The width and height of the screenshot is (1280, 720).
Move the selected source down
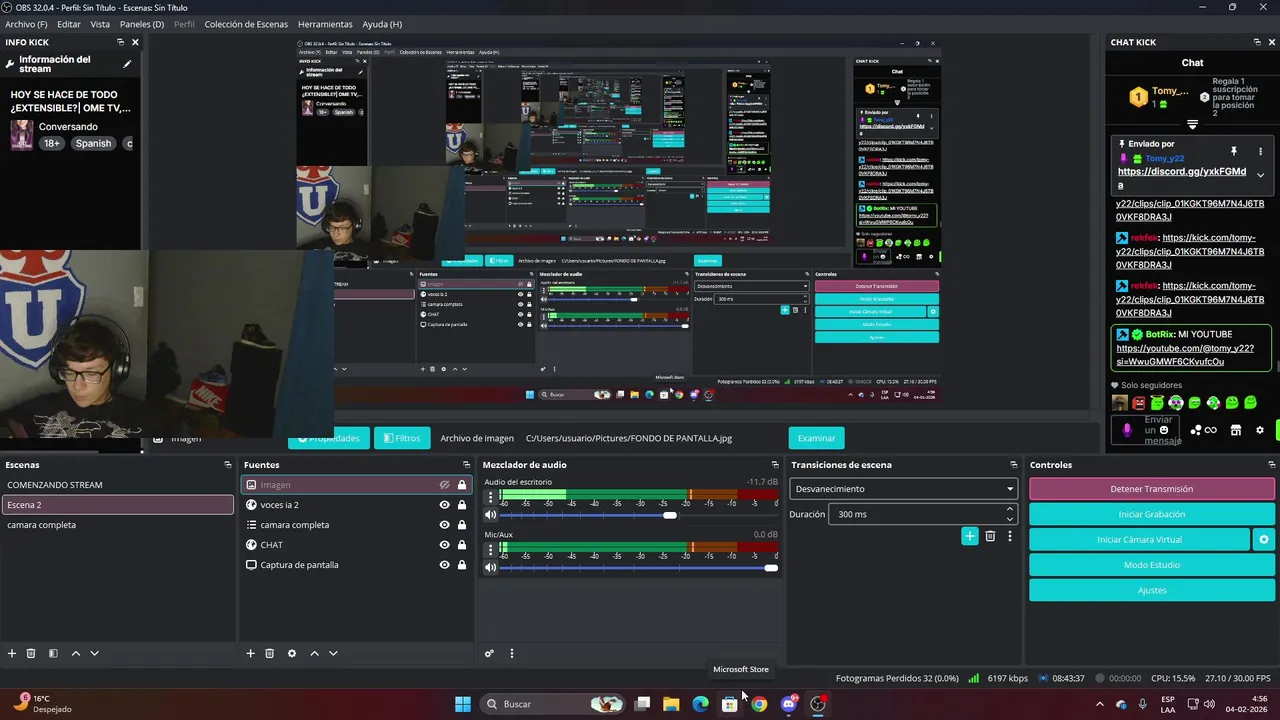(x=333, y=653)
